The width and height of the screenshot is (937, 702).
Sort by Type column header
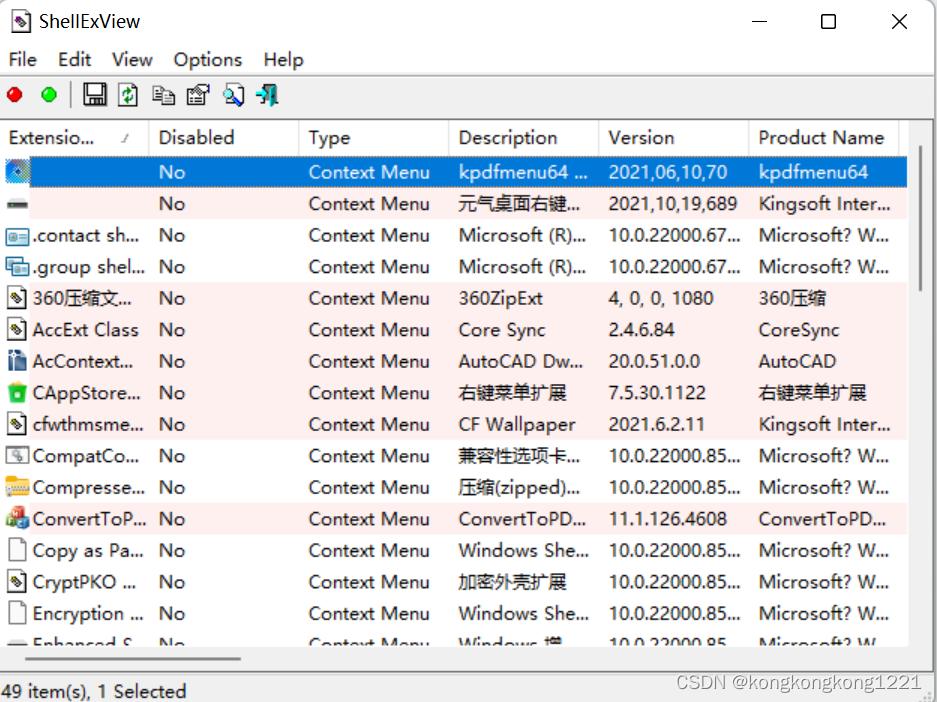tap(373, 138)
